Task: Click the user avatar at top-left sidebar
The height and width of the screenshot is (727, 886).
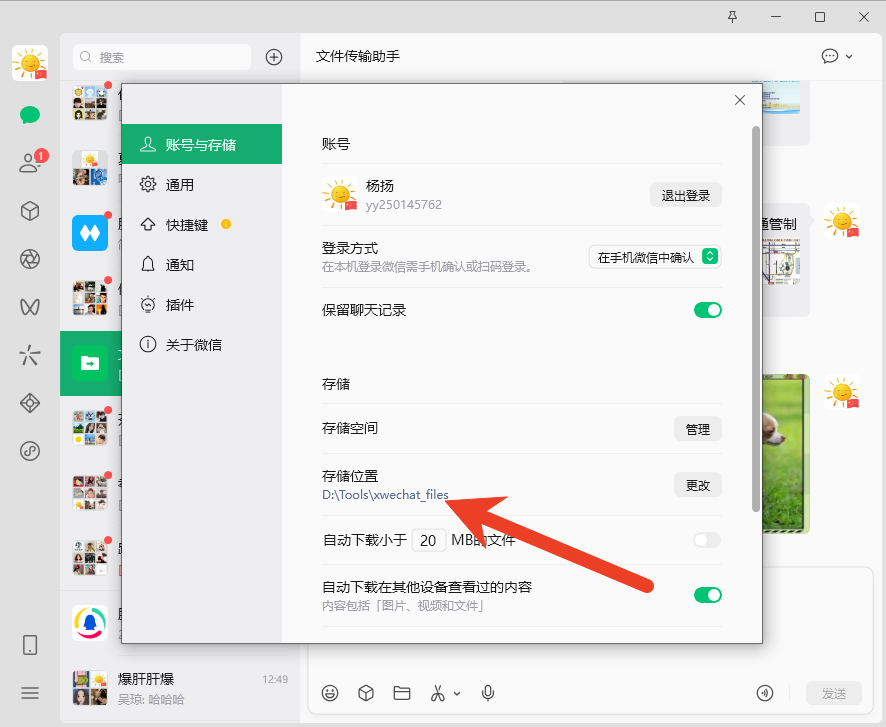Action: point(30,63)
